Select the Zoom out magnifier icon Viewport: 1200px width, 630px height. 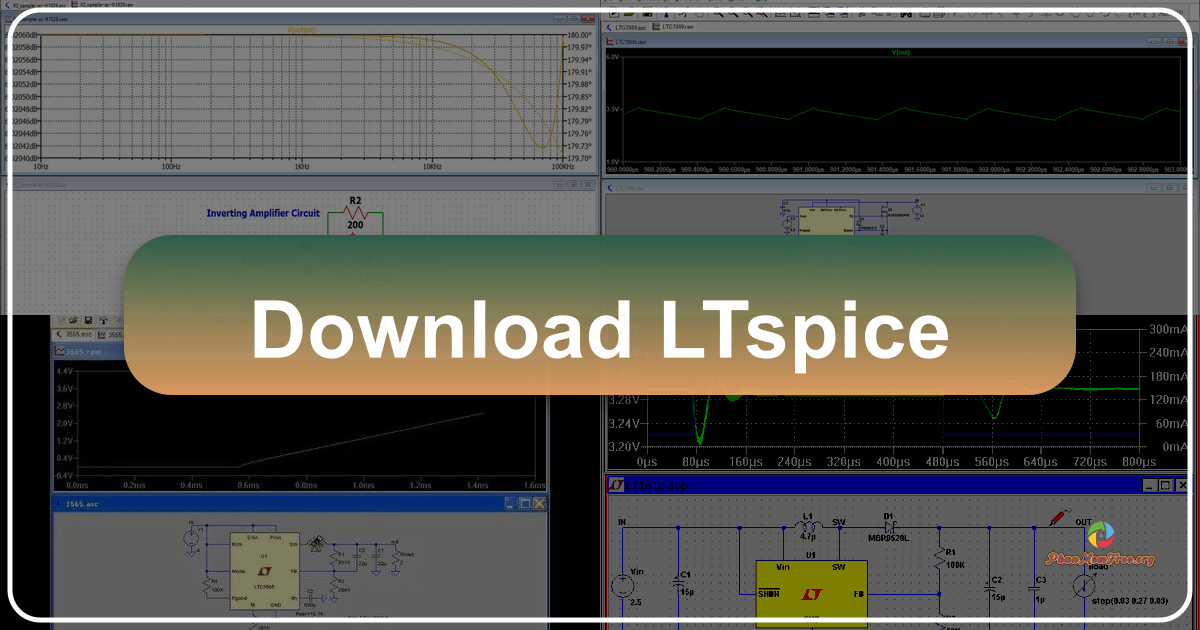coord(735,13)
